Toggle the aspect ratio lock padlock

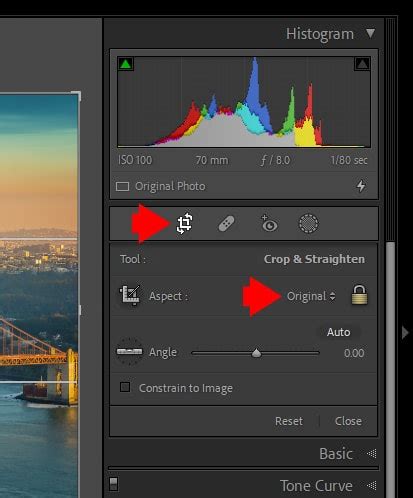[x=359, y=295]
